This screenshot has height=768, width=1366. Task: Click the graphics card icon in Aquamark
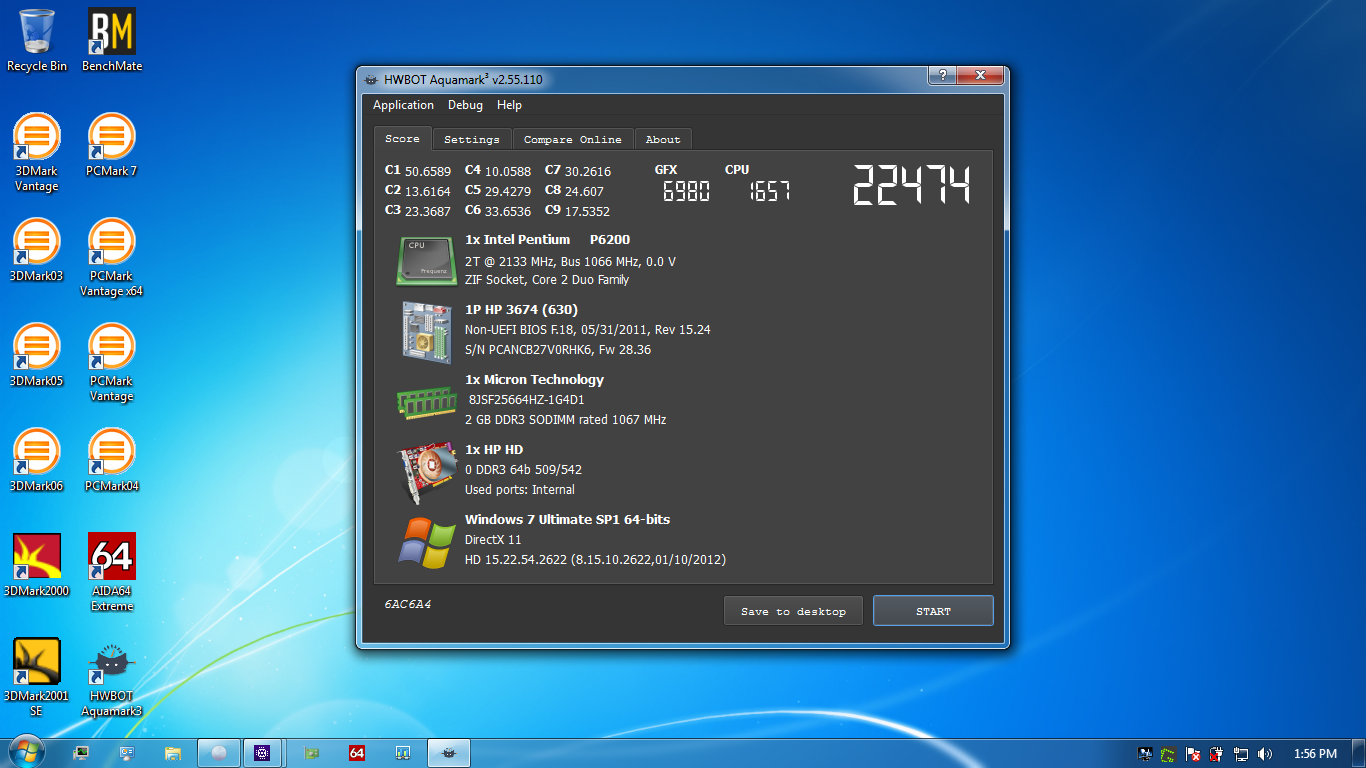click(x=428, y=473)
